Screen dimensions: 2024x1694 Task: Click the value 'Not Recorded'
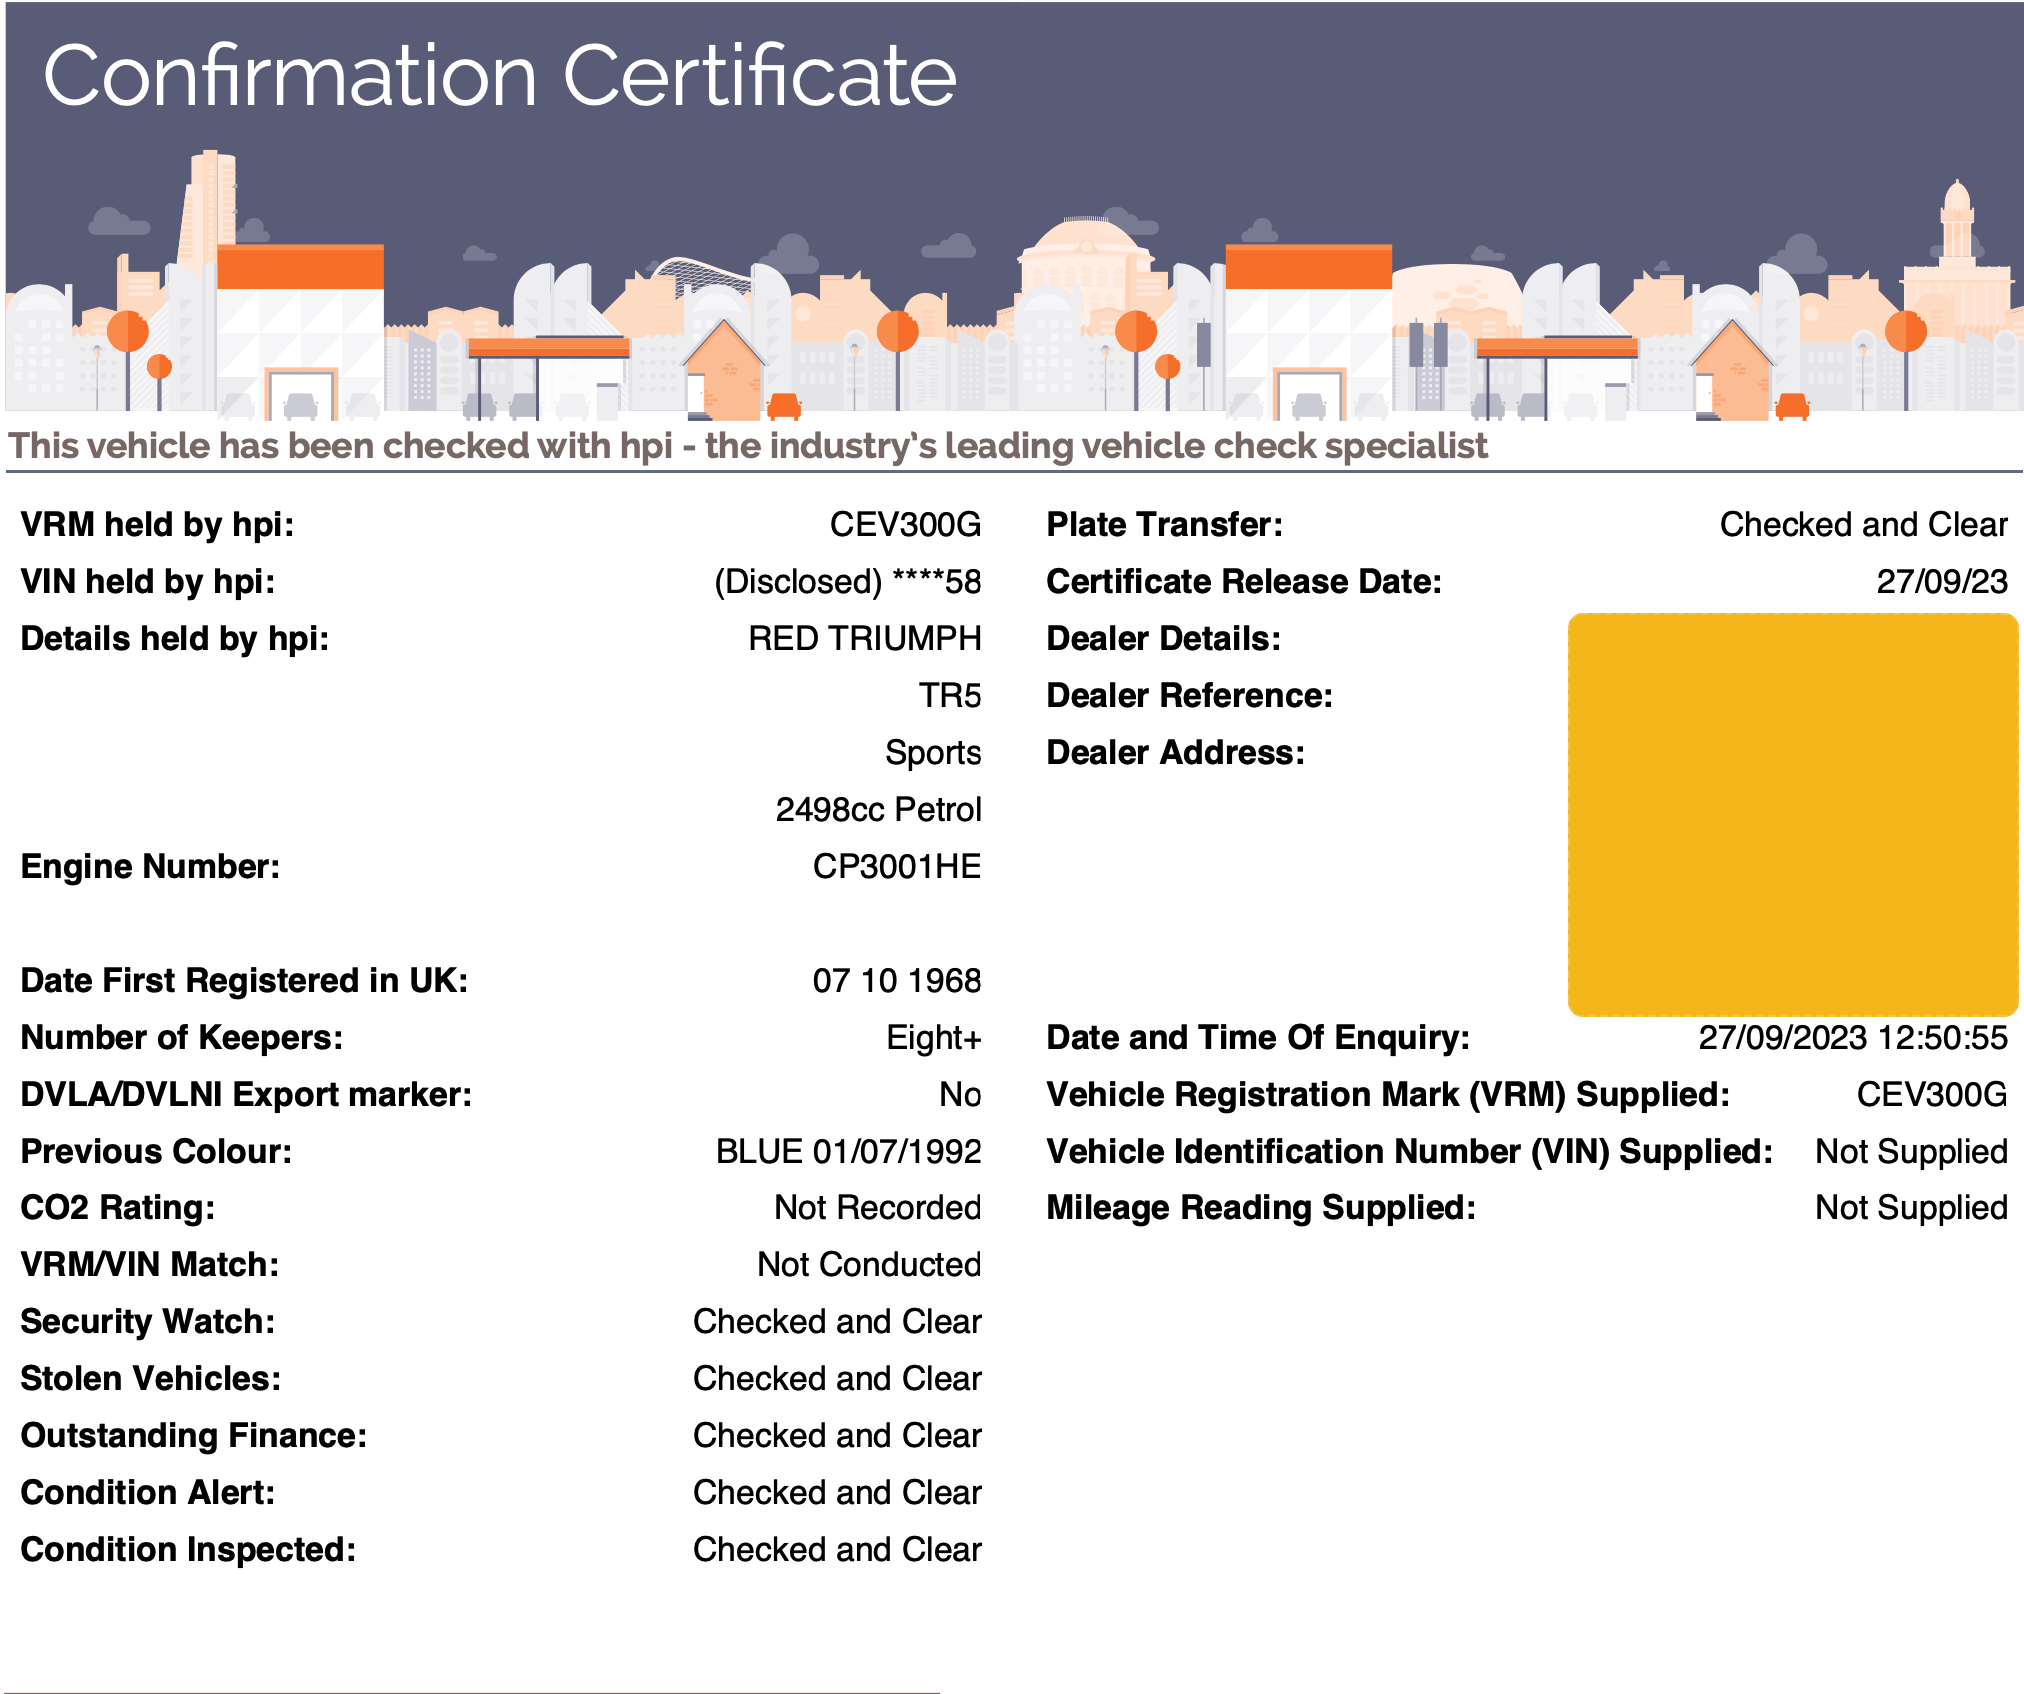[878, 1207]
